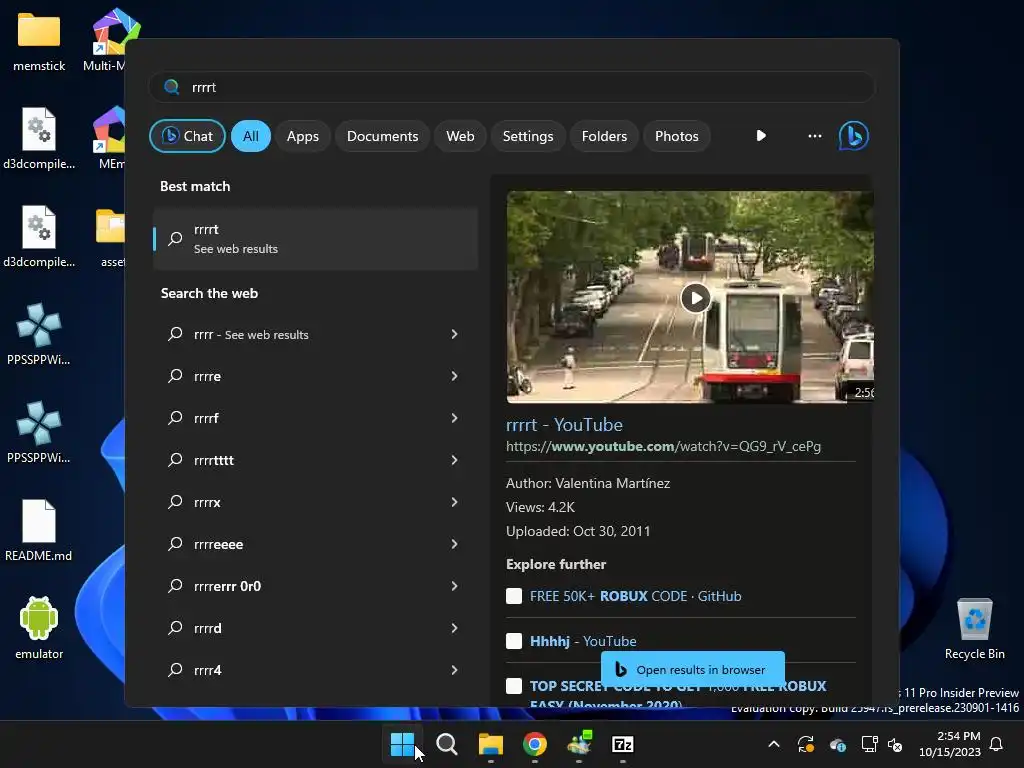Expand the rrrrd suggestion chevron
The image size is (1024, 768).
(x=454, y=628)
